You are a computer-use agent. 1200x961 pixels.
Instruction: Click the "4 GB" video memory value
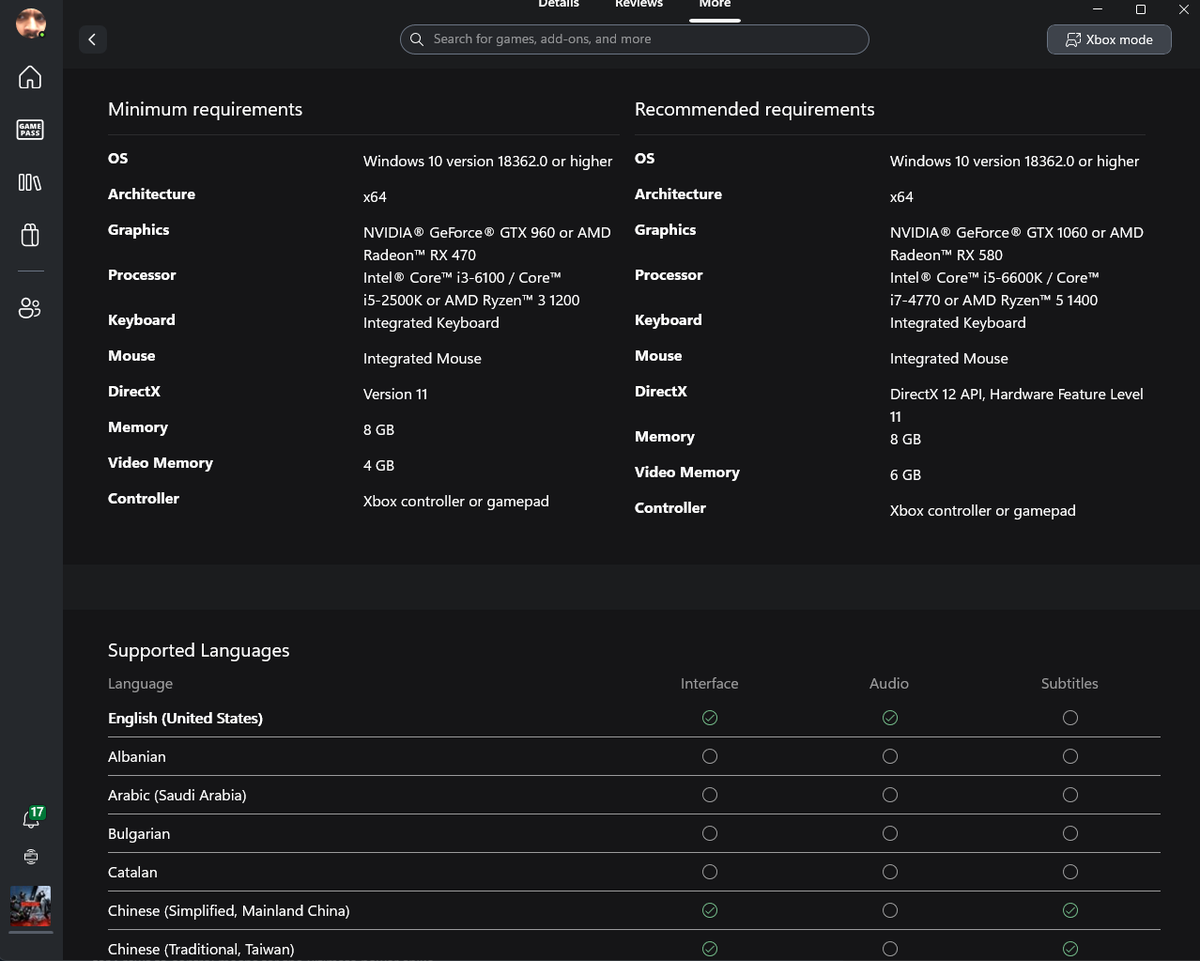tap(379, 465)
